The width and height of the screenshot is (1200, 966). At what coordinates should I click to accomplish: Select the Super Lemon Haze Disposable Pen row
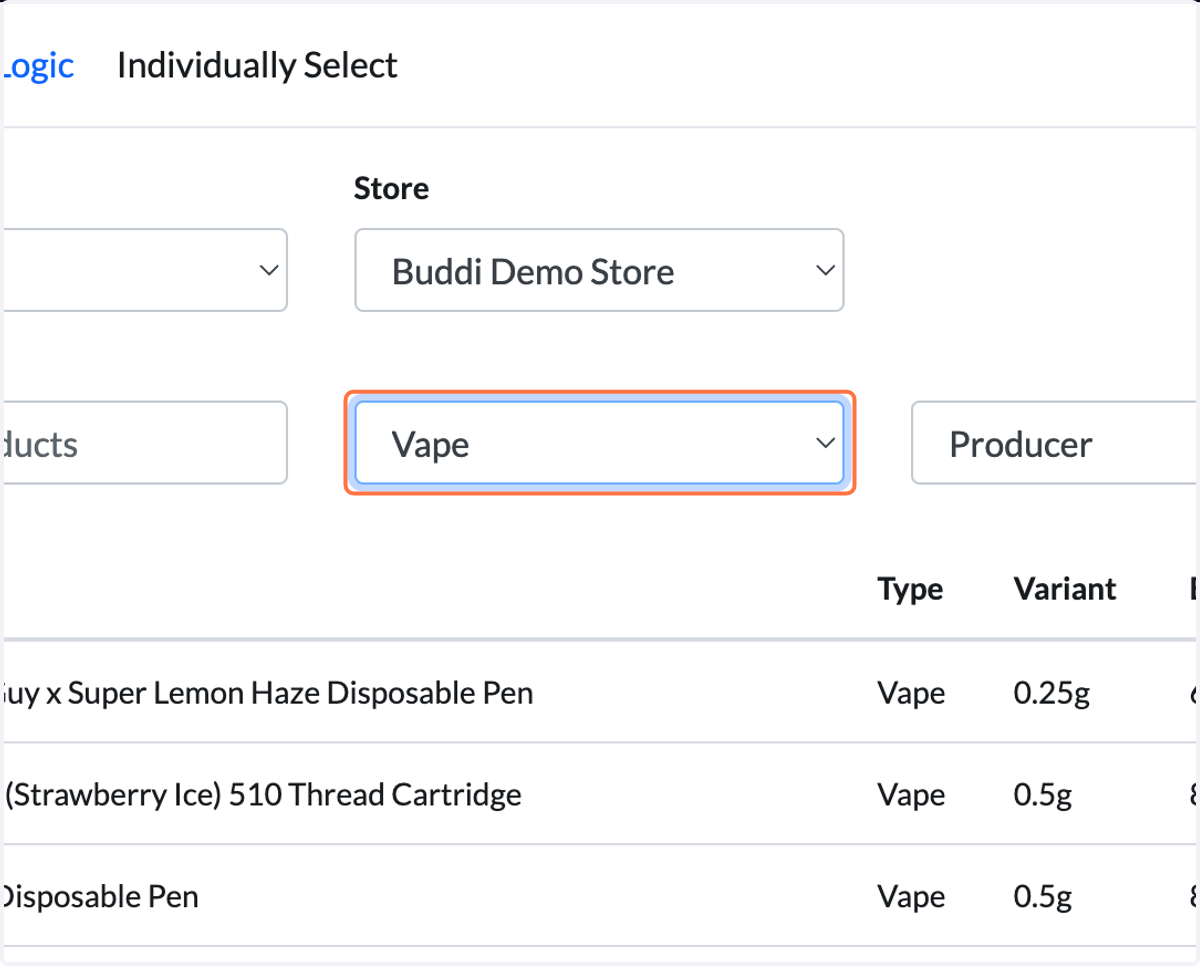[x=600, y=692]
